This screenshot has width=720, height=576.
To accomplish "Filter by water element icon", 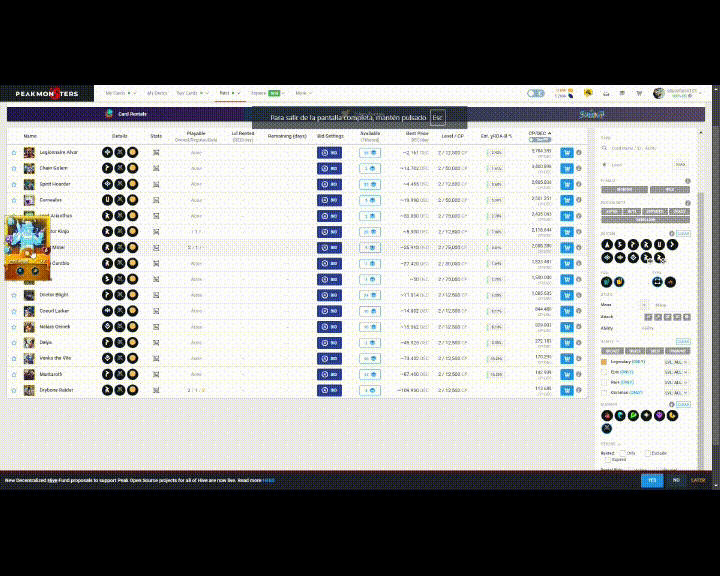I will click(620, 416).
